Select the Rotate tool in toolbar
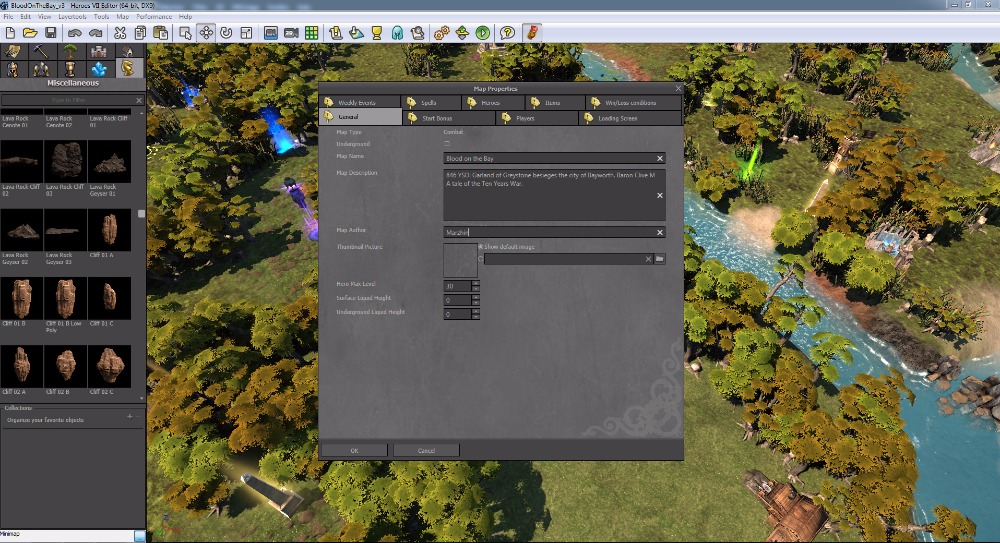The height and width of the screenshot is (543, 1000). (x=225, y=33)
